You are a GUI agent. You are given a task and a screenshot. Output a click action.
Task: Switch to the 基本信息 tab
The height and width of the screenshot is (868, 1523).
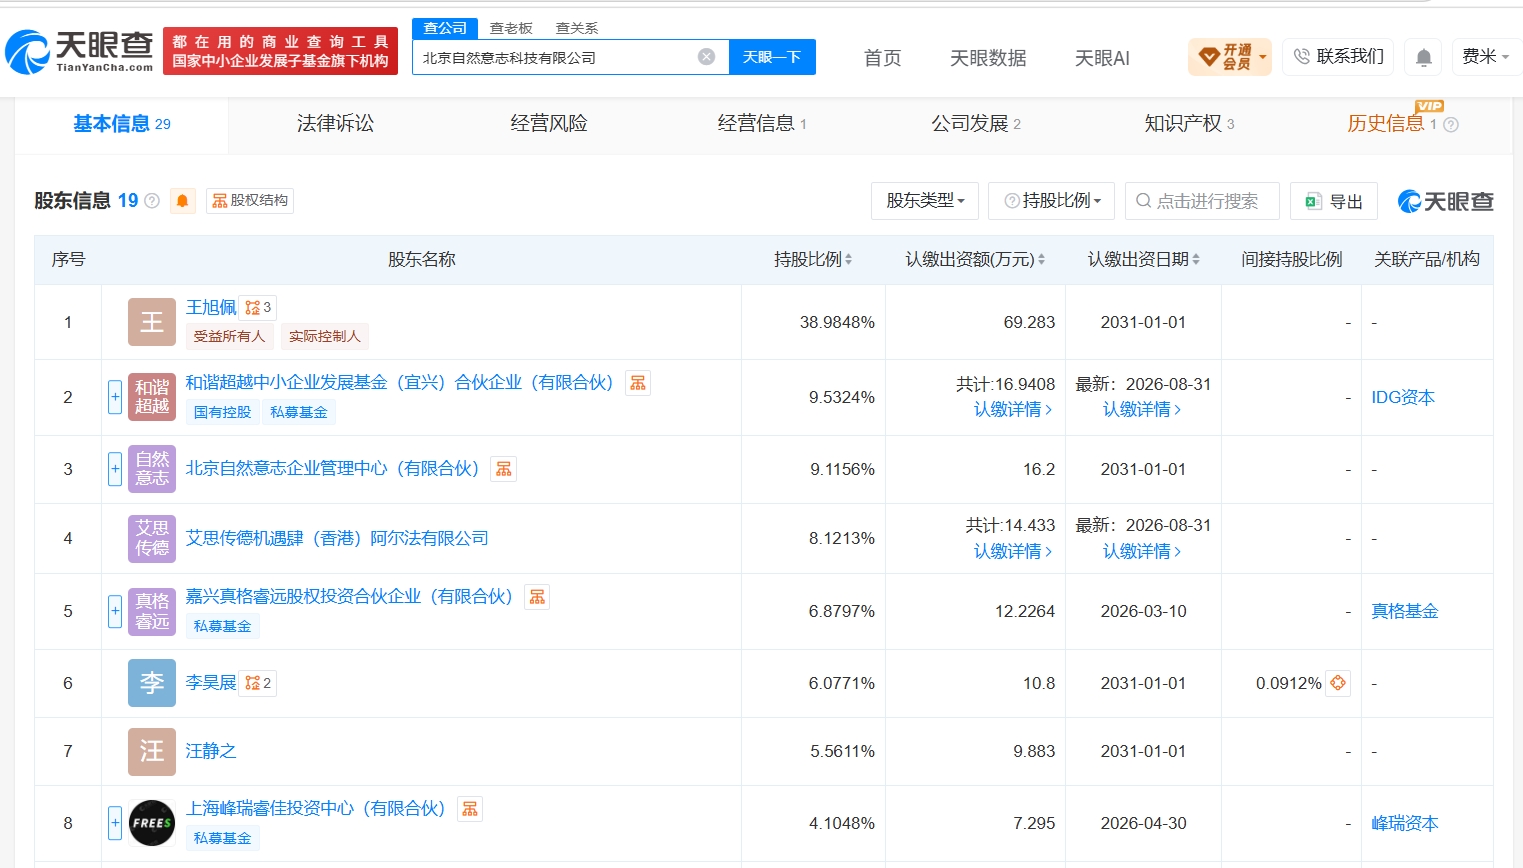(x=121, y=124)
